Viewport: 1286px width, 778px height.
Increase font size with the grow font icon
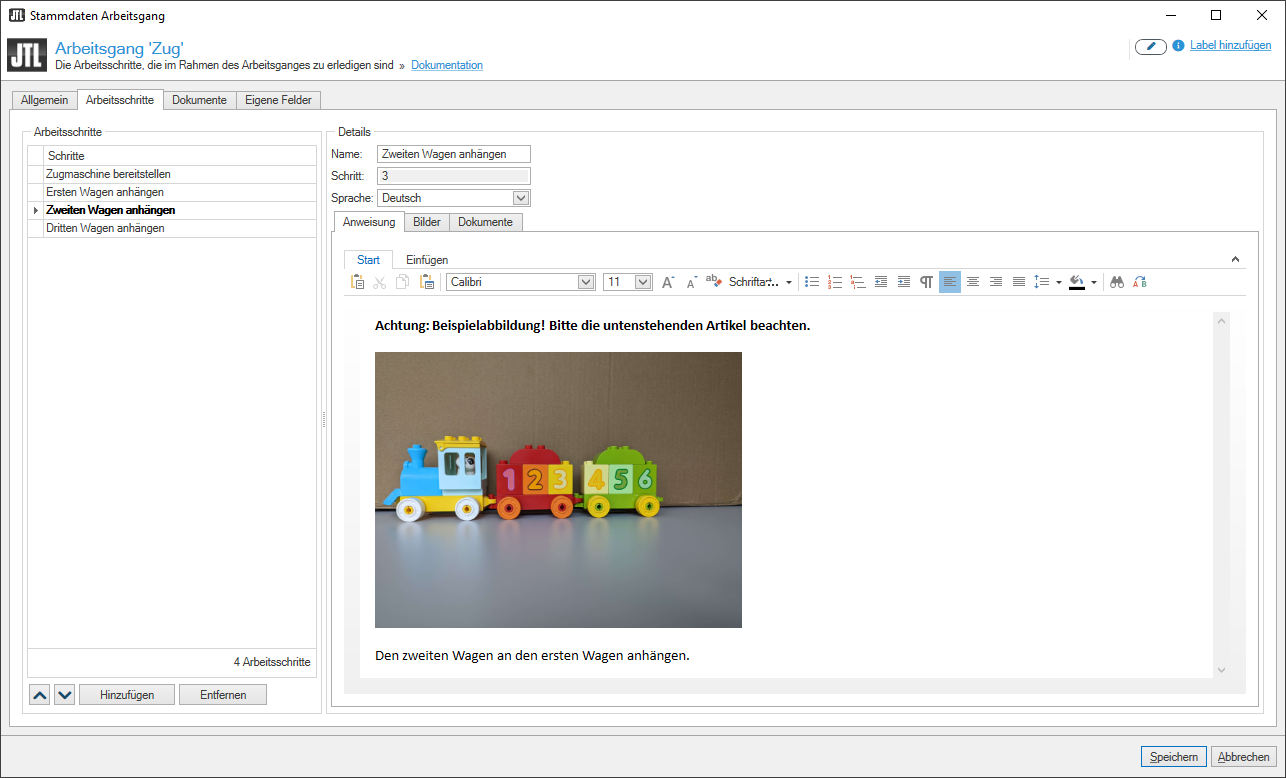tap(668, 282)
